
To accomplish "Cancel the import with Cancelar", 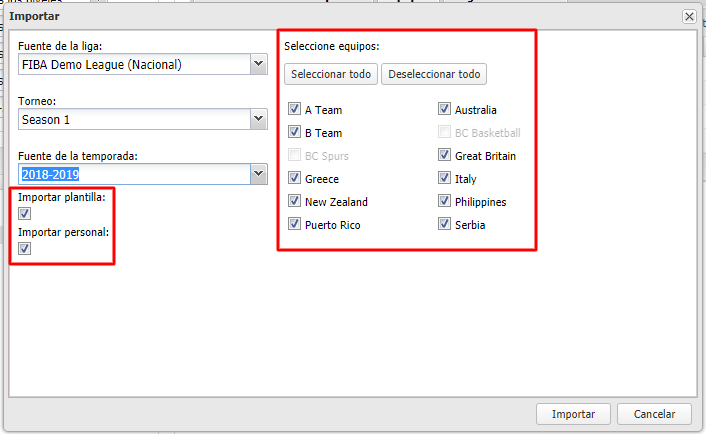I will click(x=654, y=414).
